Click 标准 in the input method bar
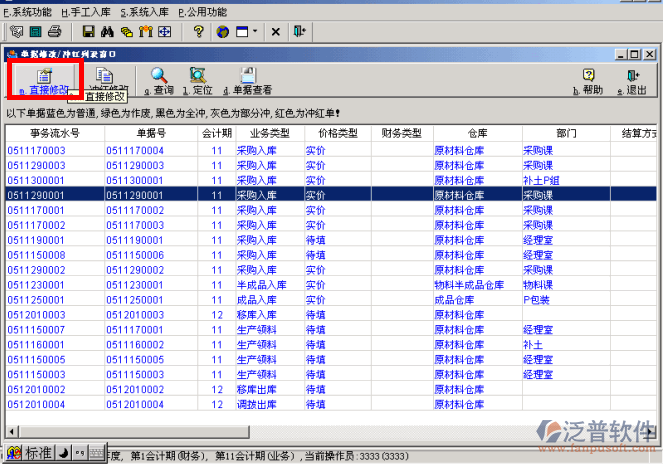The image size is (666, 464). click(38, 453)
